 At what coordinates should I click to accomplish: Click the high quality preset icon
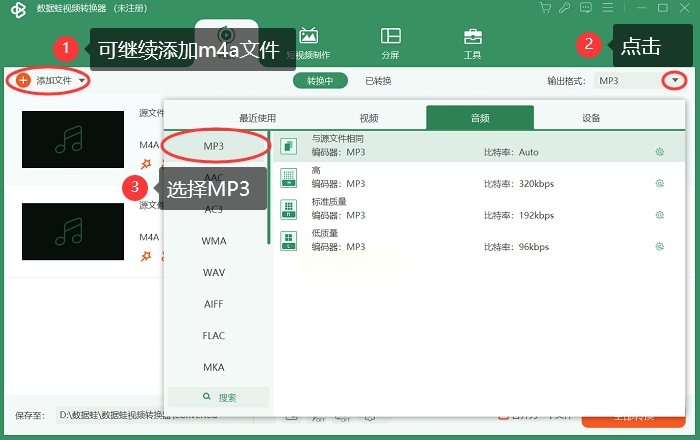pos(288,178)
